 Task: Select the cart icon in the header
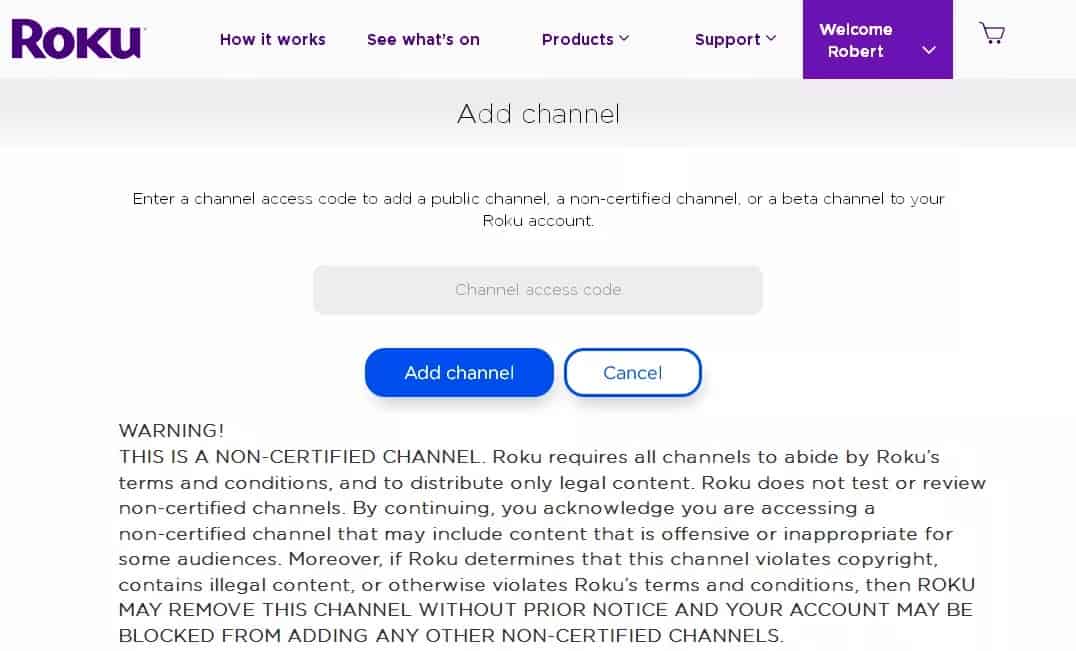[x=991, y=33]
